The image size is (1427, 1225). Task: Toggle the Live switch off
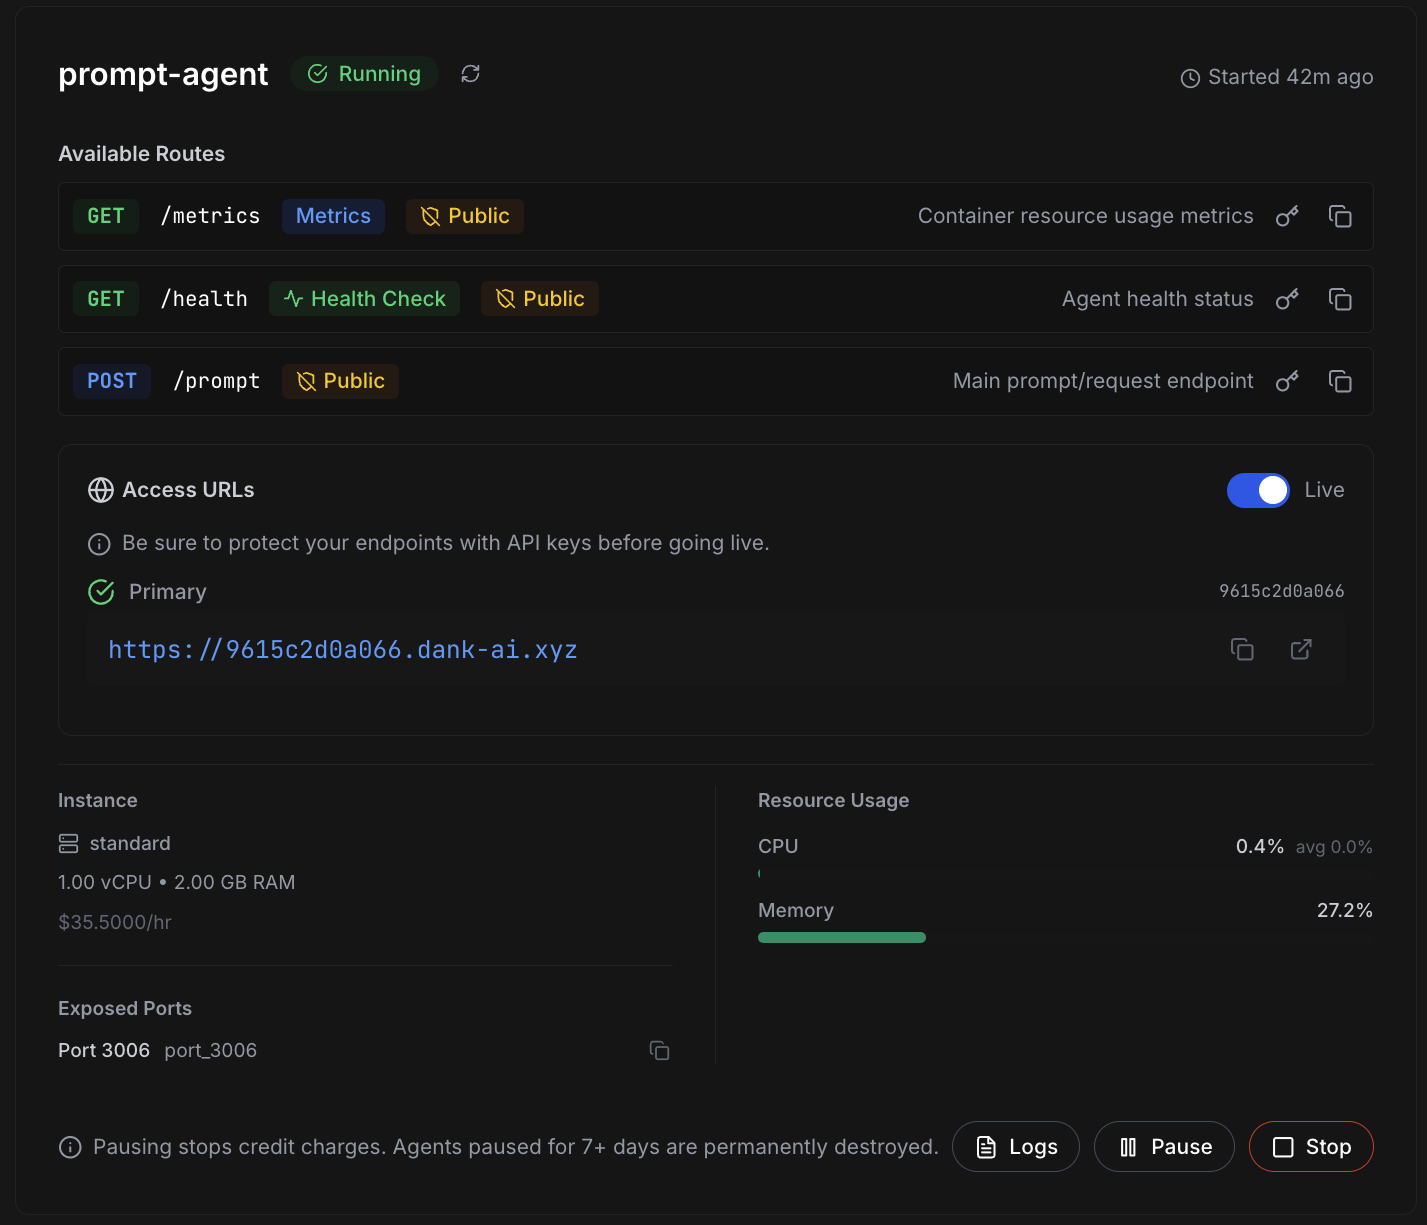coord(1257,490)
